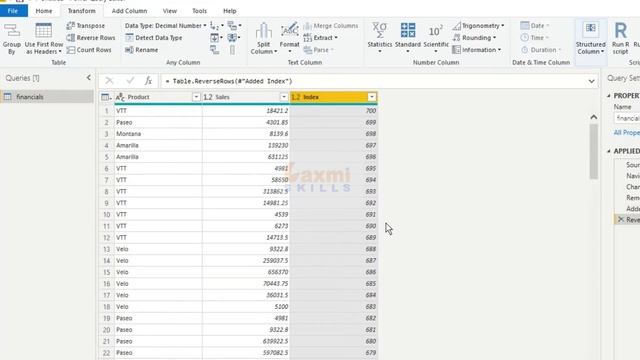Expand the Trigonometry dropdown
Screen dimensions: 640x360
click(x=478, y=26)
